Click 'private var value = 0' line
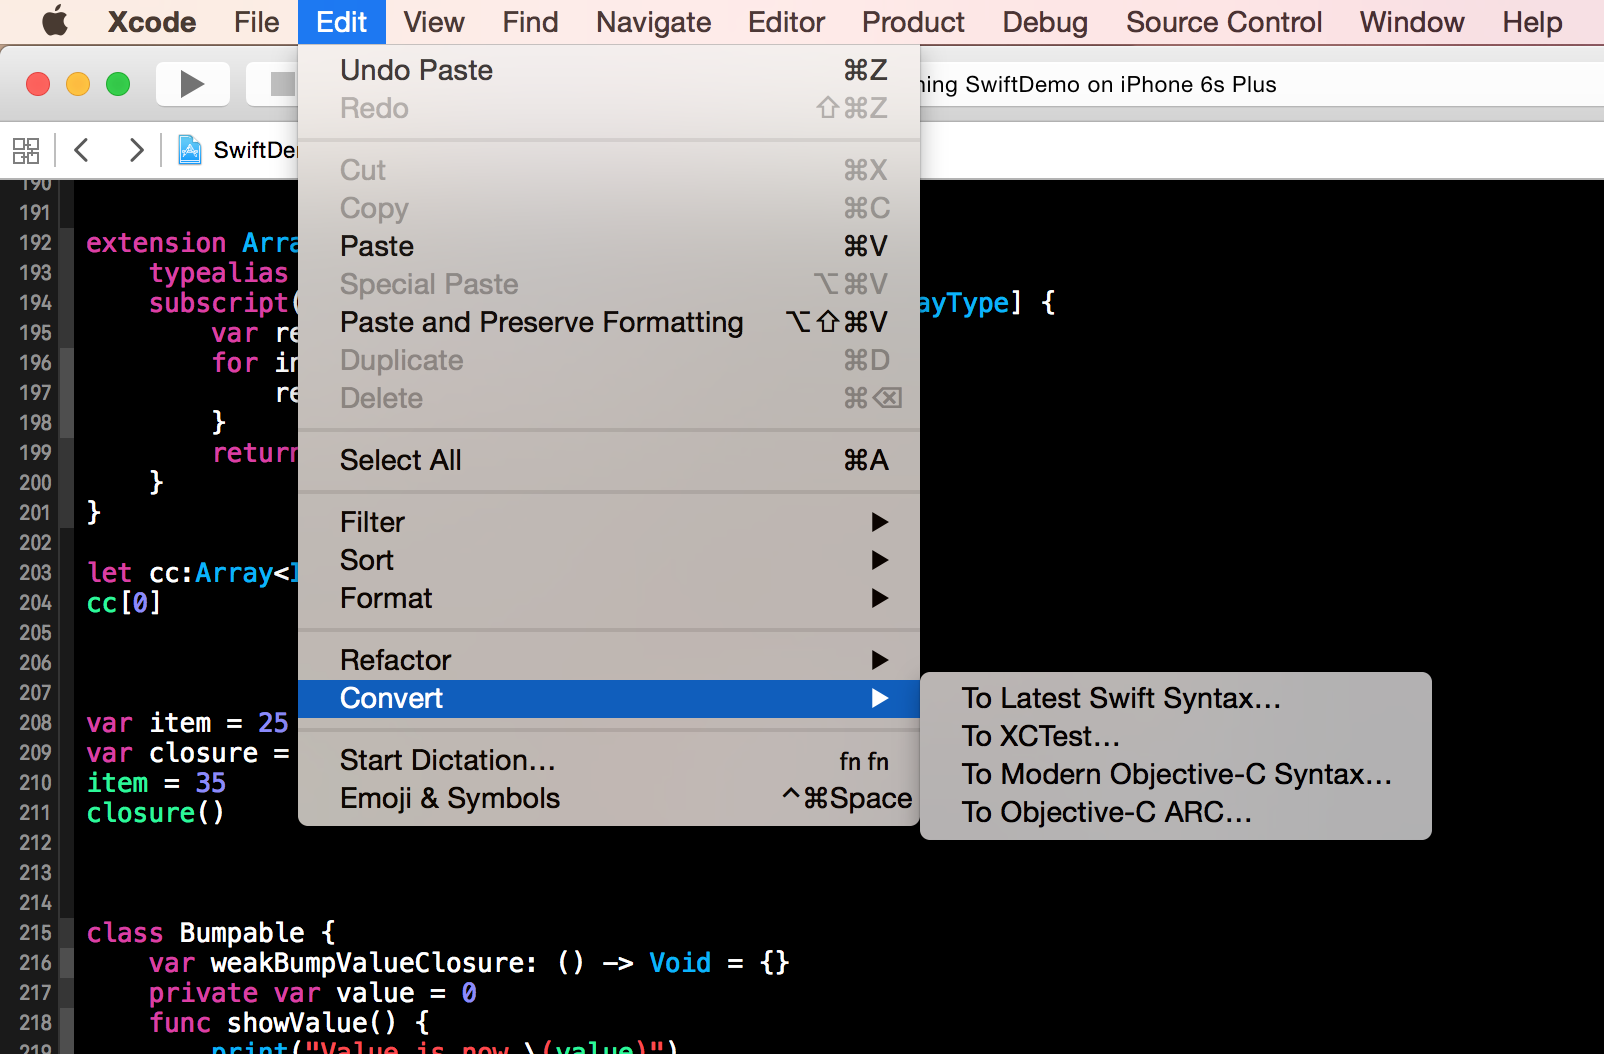Image resolution: width=1604 pixels, height=1054 pixels. point(313,993)
